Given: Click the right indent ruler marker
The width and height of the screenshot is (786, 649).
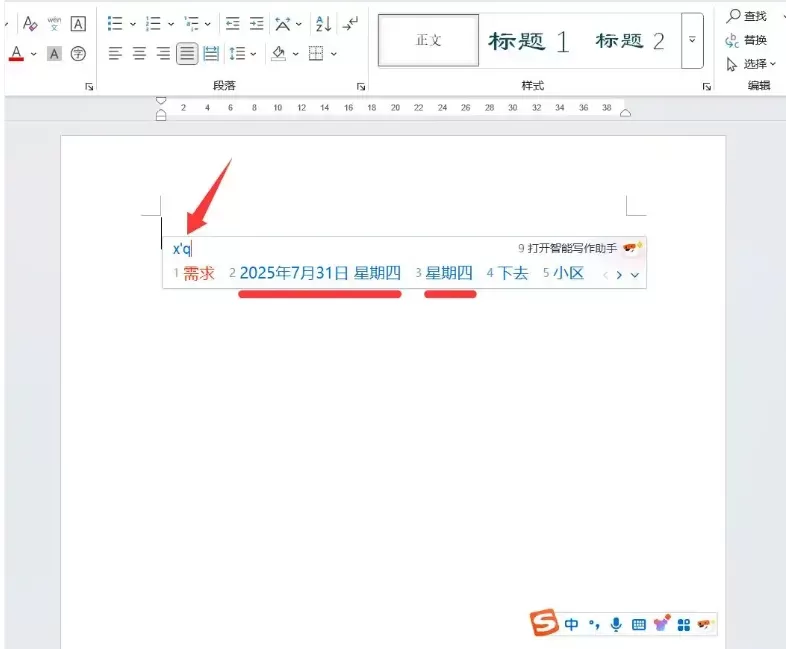Looking at the screenshot, I should coord(625,113).
